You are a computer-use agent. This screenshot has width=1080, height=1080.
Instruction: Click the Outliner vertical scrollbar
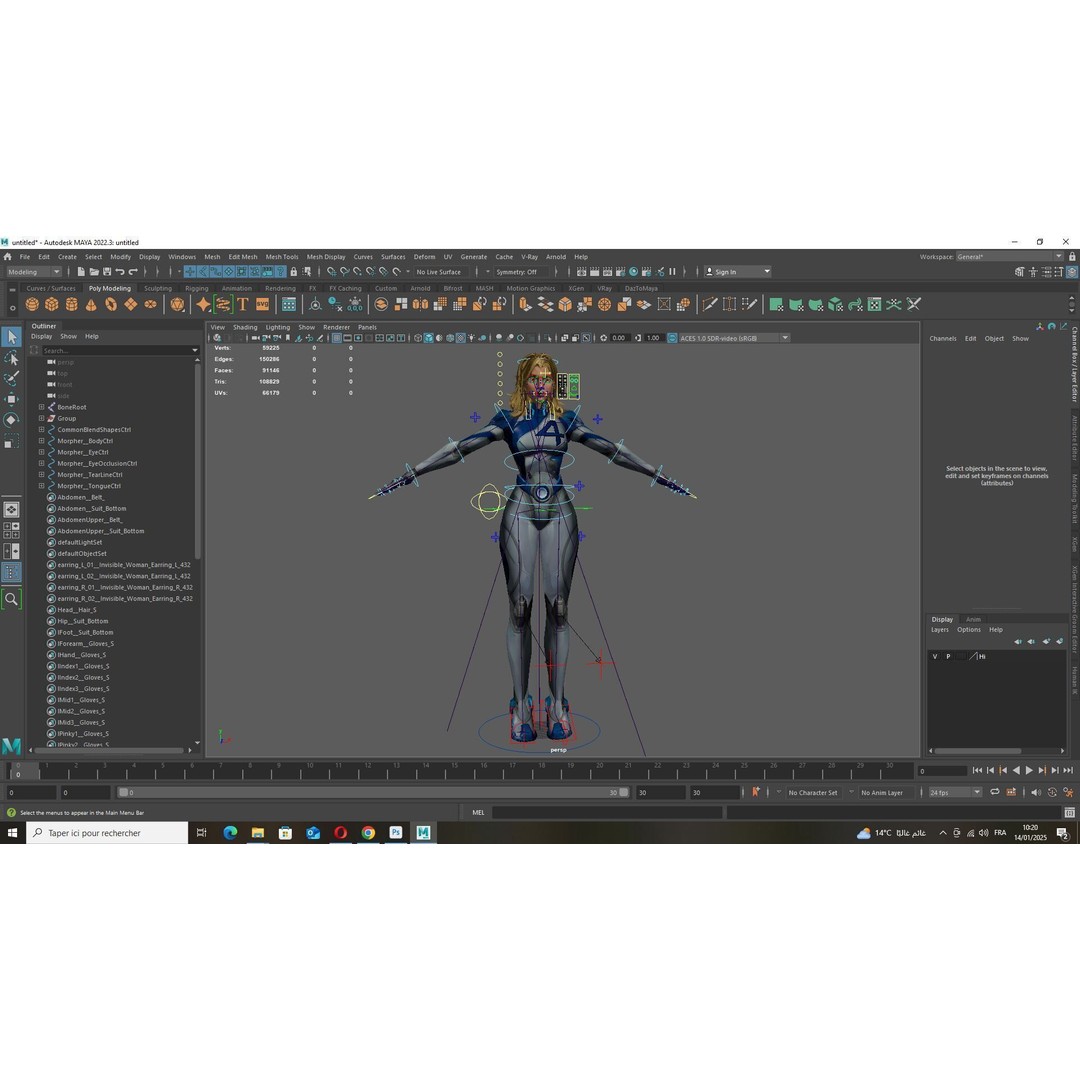[x=198, y=461]
